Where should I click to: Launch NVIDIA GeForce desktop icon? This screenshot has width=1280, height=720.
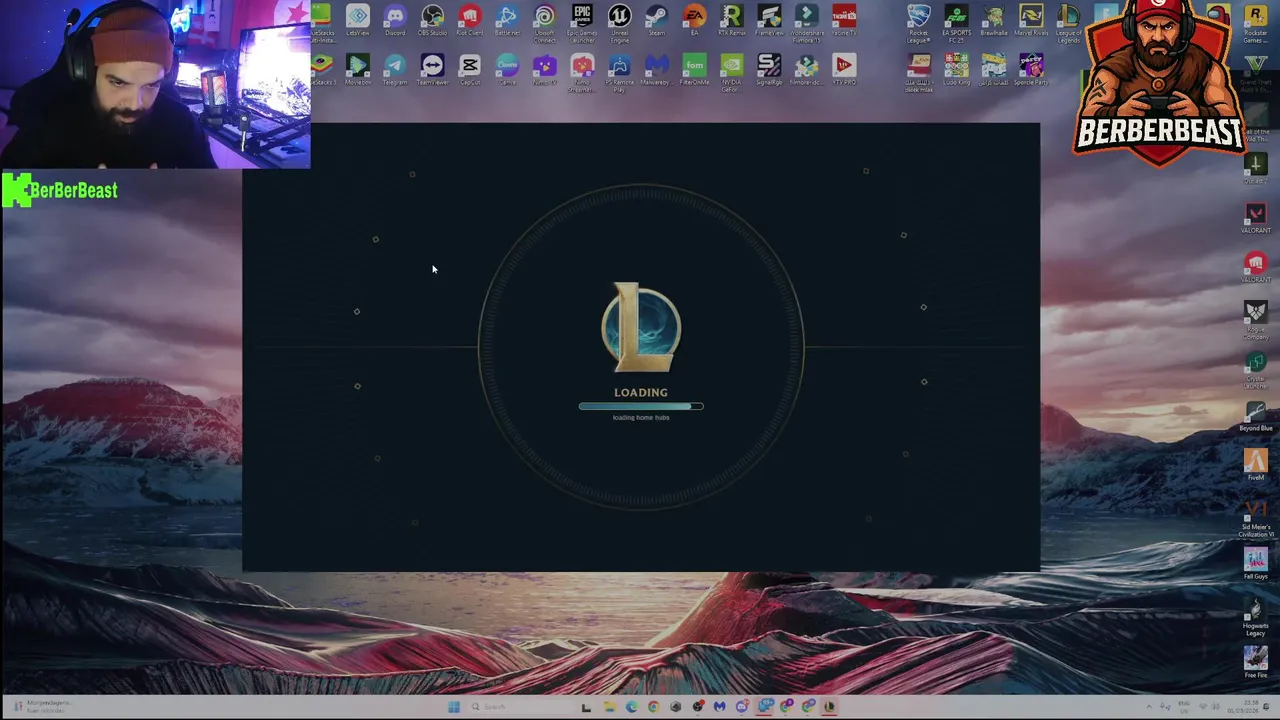click(731, 73)
